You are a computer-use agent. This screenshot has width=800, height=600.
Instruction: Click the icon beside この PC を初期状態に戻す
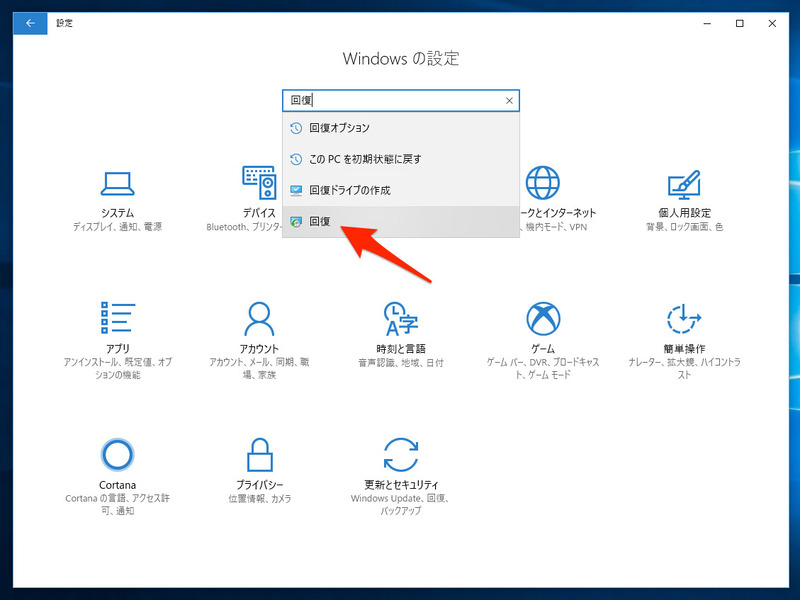(x=296, y=159)
